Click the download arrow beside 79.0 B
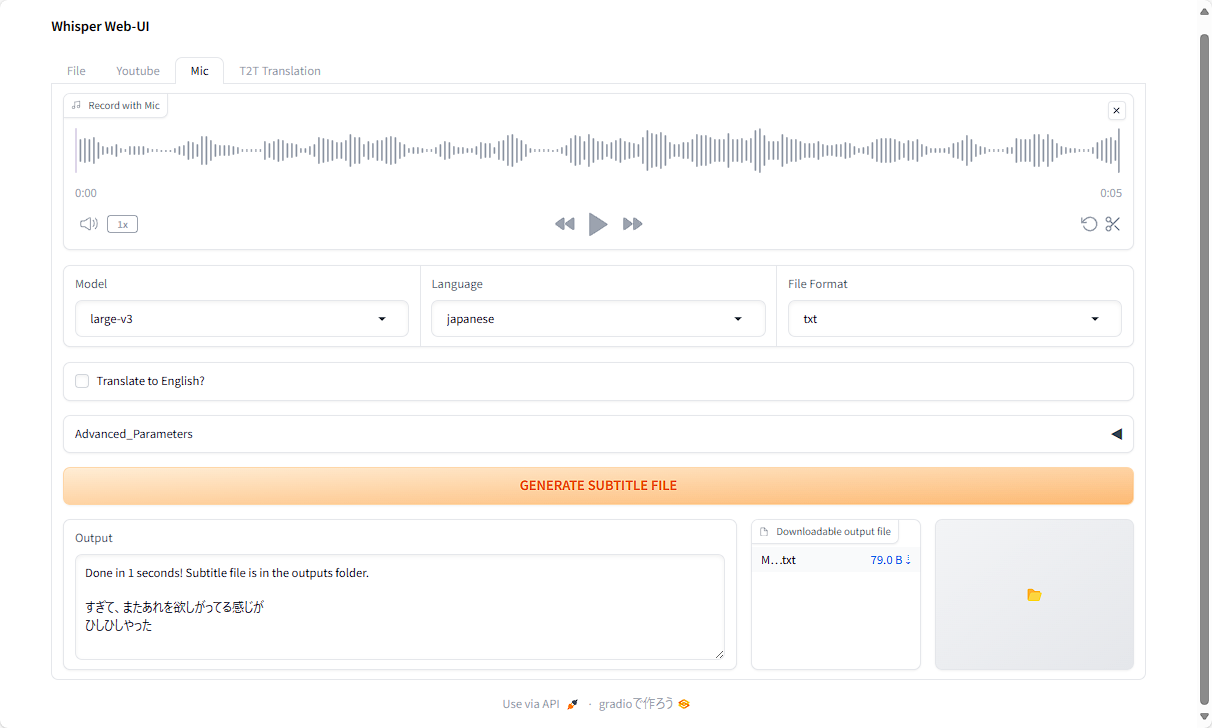This screenshot has height=728, width=1212. (908, 560)
